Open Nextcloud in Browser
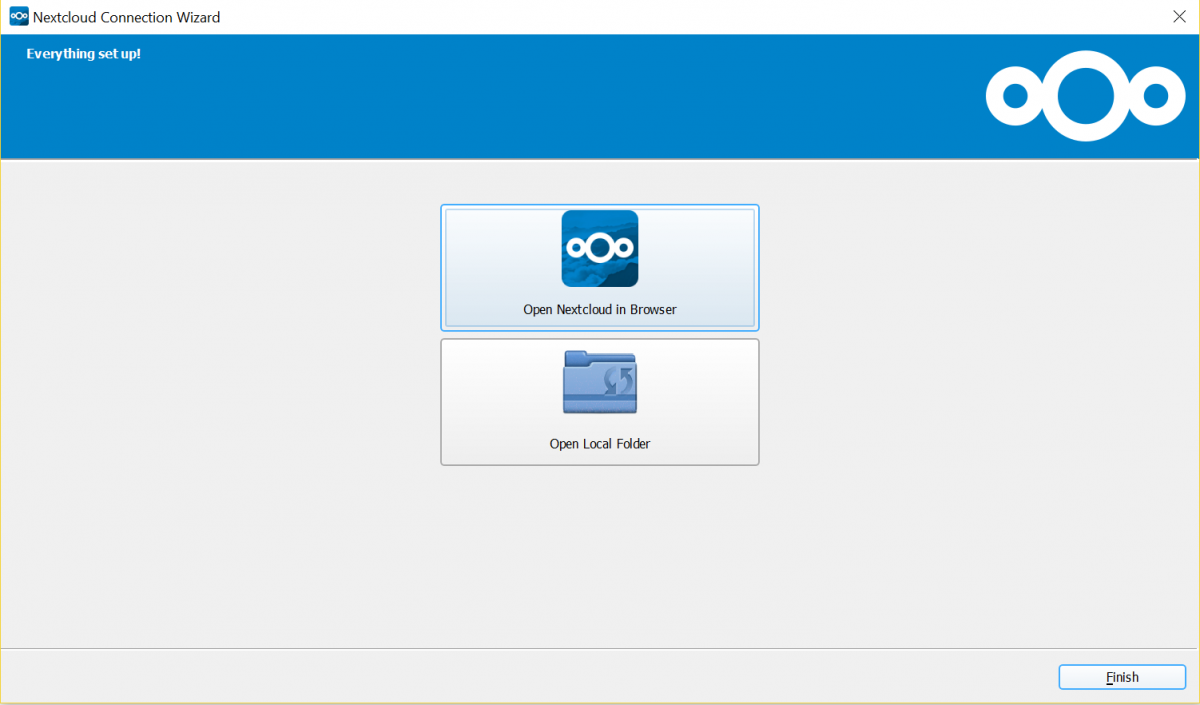Viewport: 1200px width, 705px height. [x=600, y=268]
